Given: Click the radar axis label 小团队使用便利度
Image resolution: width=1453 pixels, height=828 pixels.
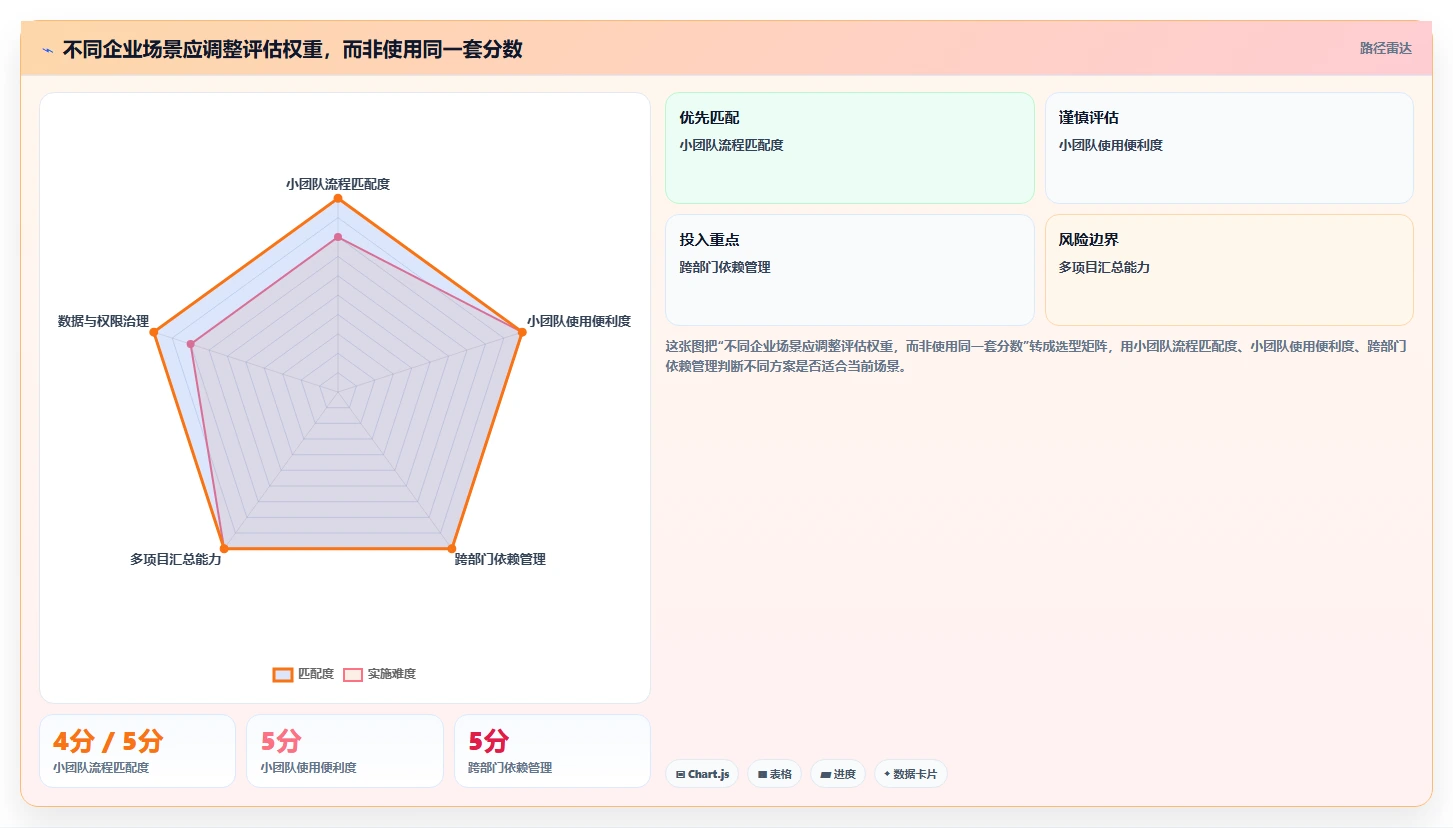Looking at the screenshot, I should pyautogui.click(x=579, y=321).
